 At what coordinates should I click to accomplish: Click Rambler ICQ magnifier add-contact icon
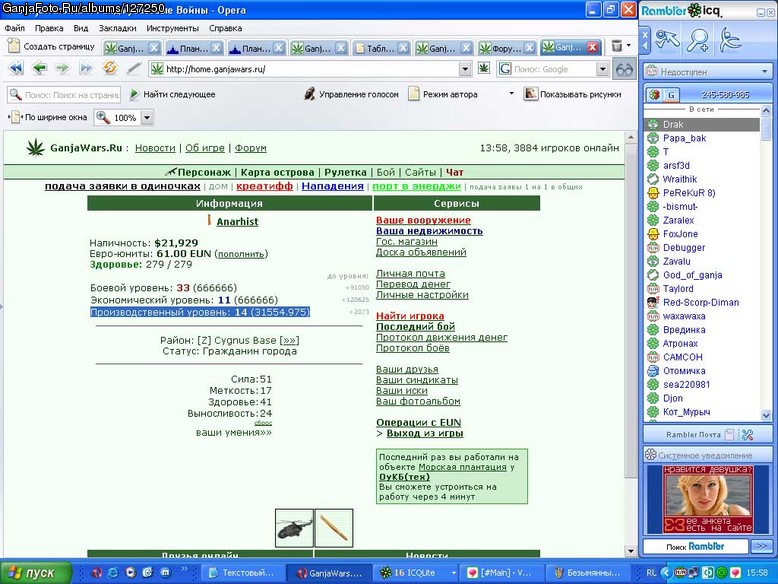pyautogui.click(x=697, y=41)
